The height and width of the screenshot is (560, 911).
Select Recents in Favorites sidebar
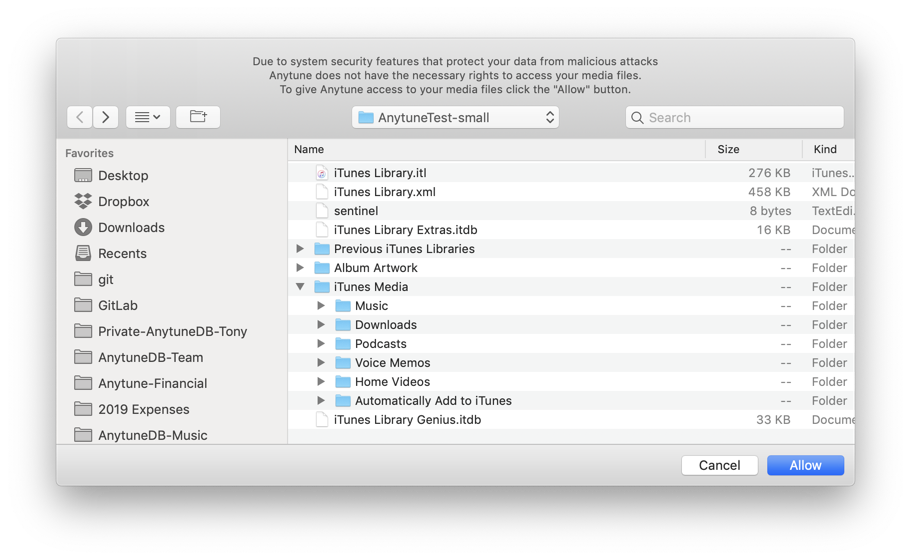(122, 253)
